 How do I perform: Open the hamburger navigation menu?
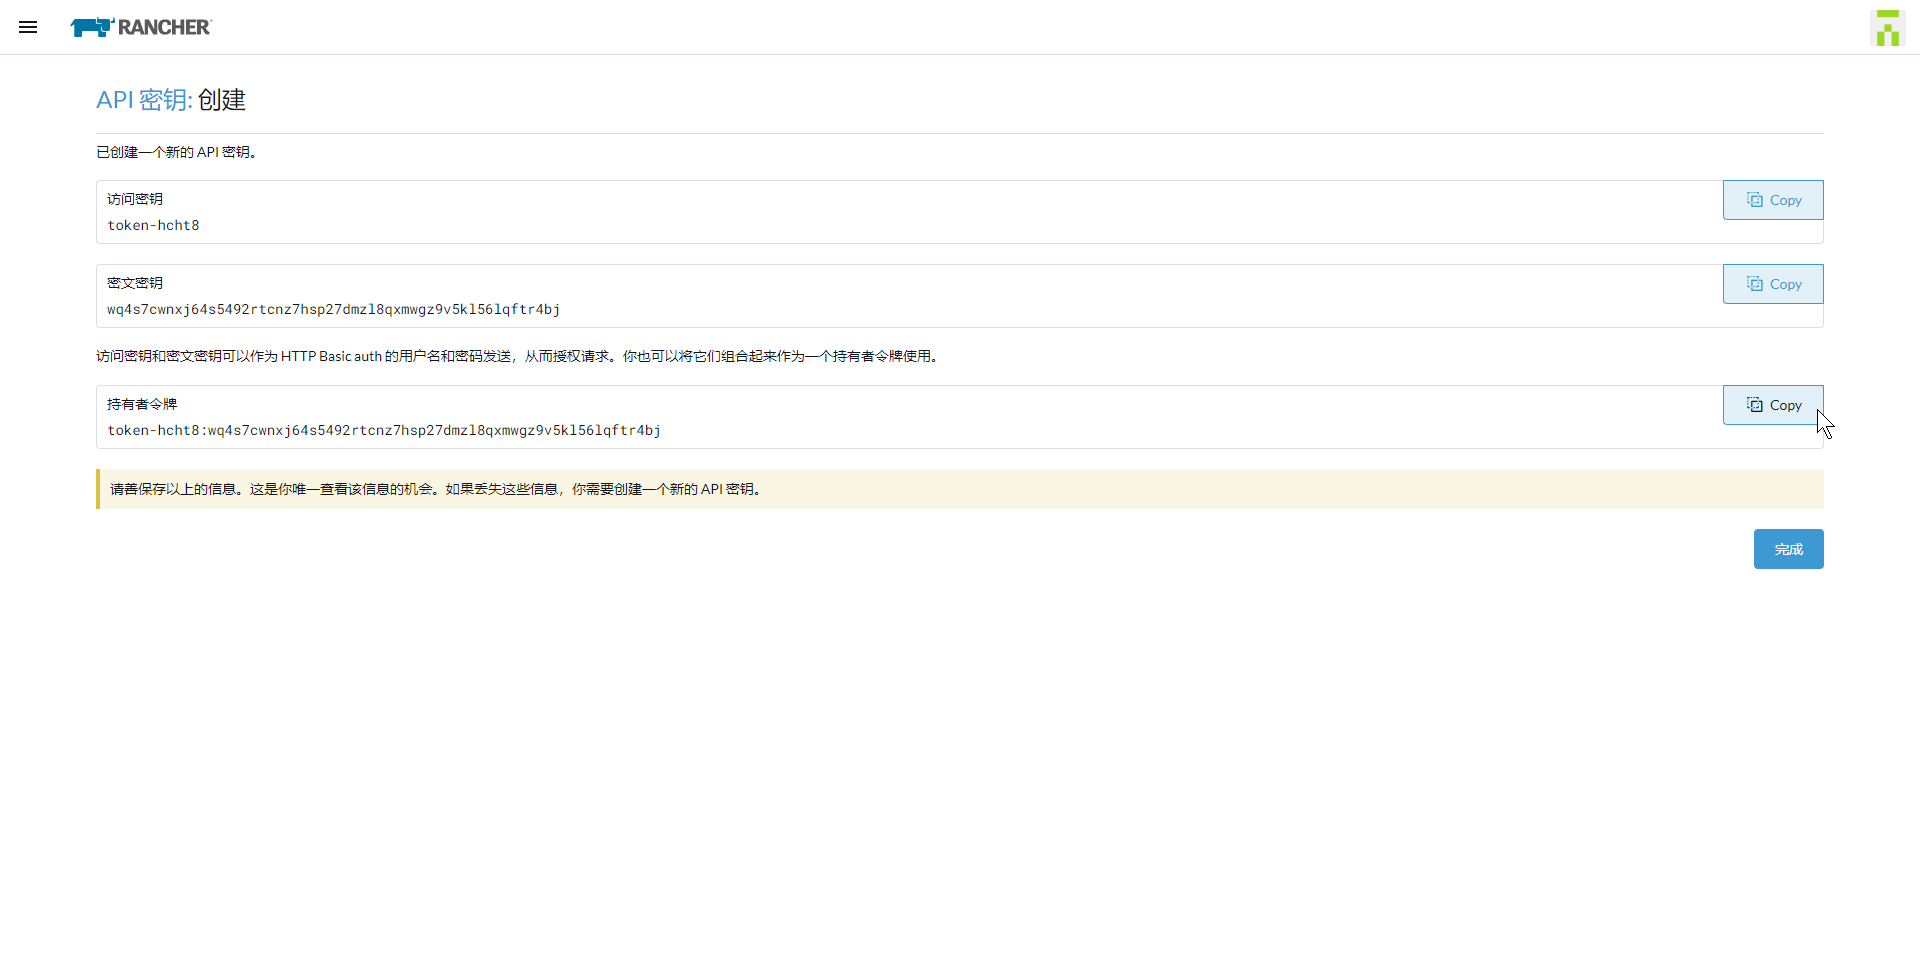28,27
